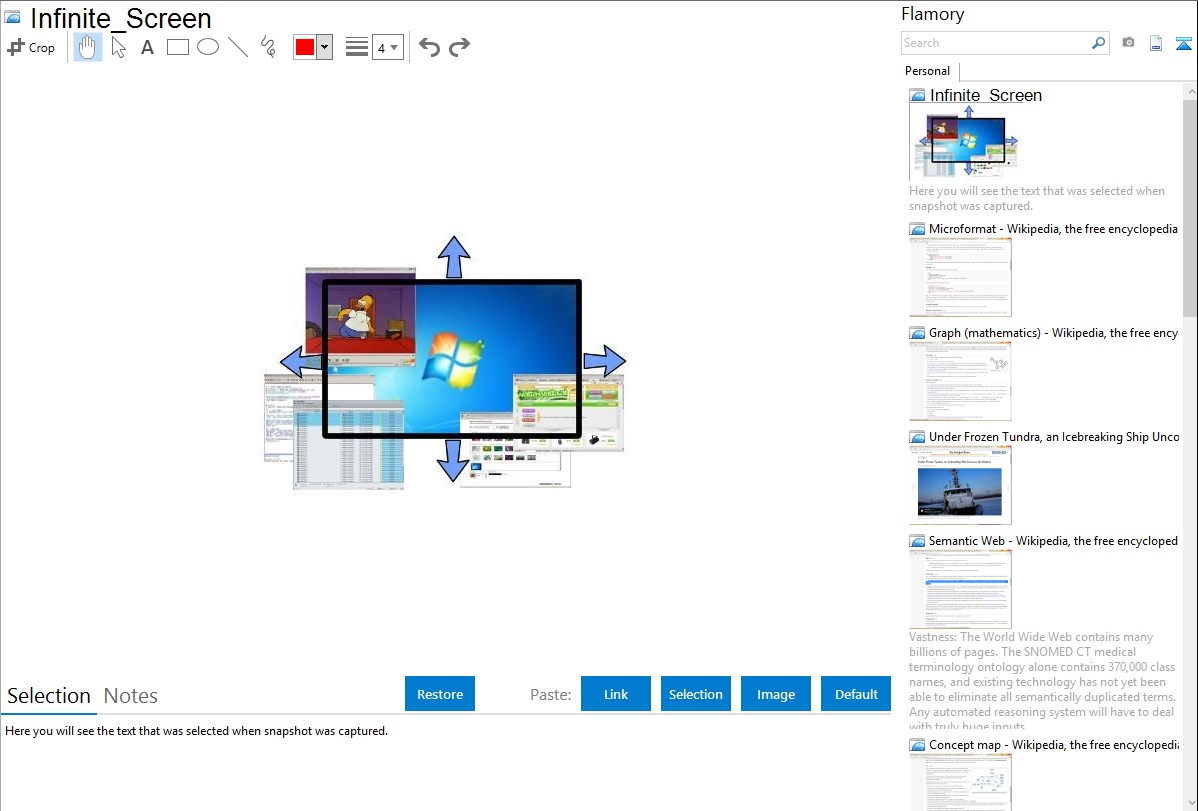Viewport: 1198px width, 811px height.
Task: Click icon beside Microformat snapshot title
Action: pos(918,229)
